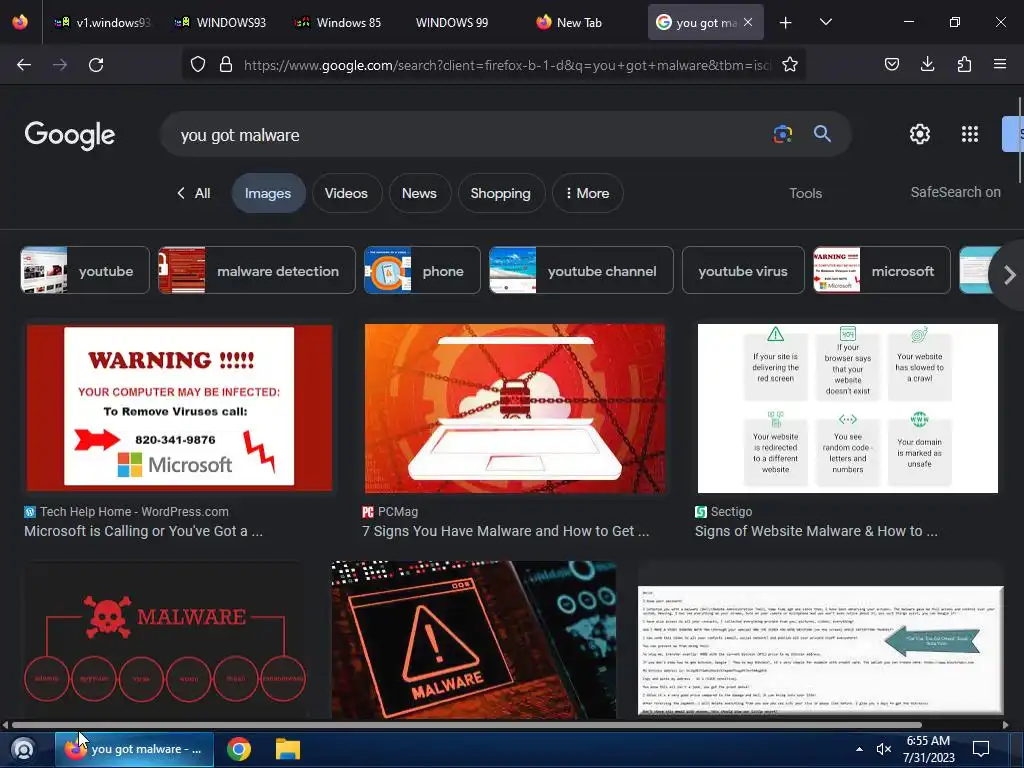
Task: Close the 'you got ma' tab
Action: click(x=748, y=22)
